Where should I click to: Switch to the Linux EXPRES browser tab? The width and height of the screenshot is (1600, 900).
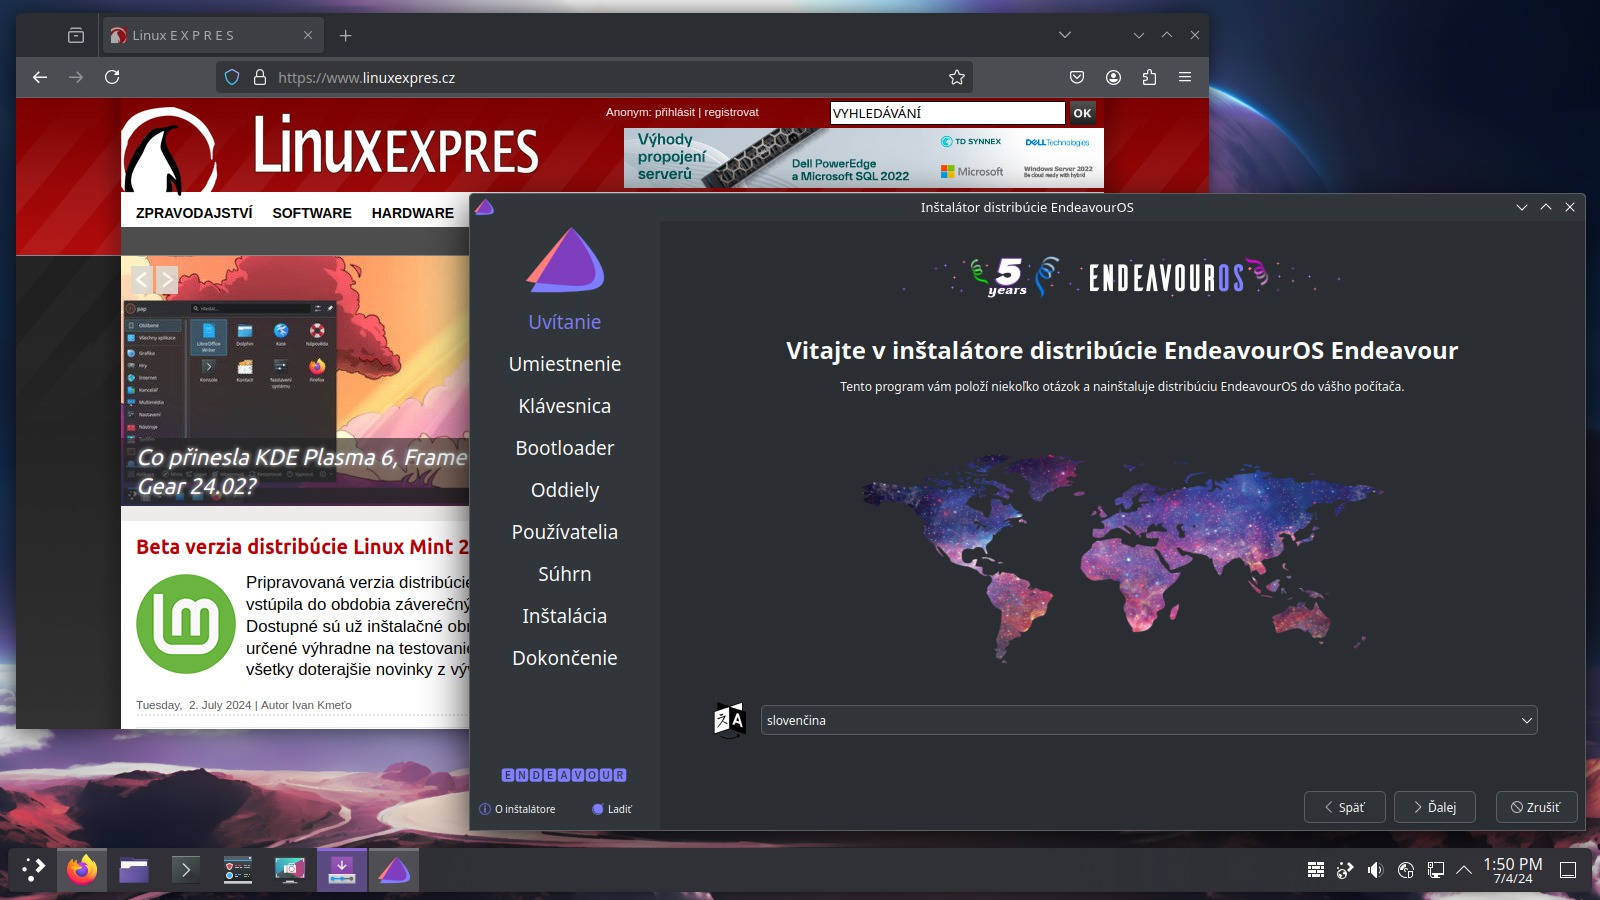tap(212, 35)
